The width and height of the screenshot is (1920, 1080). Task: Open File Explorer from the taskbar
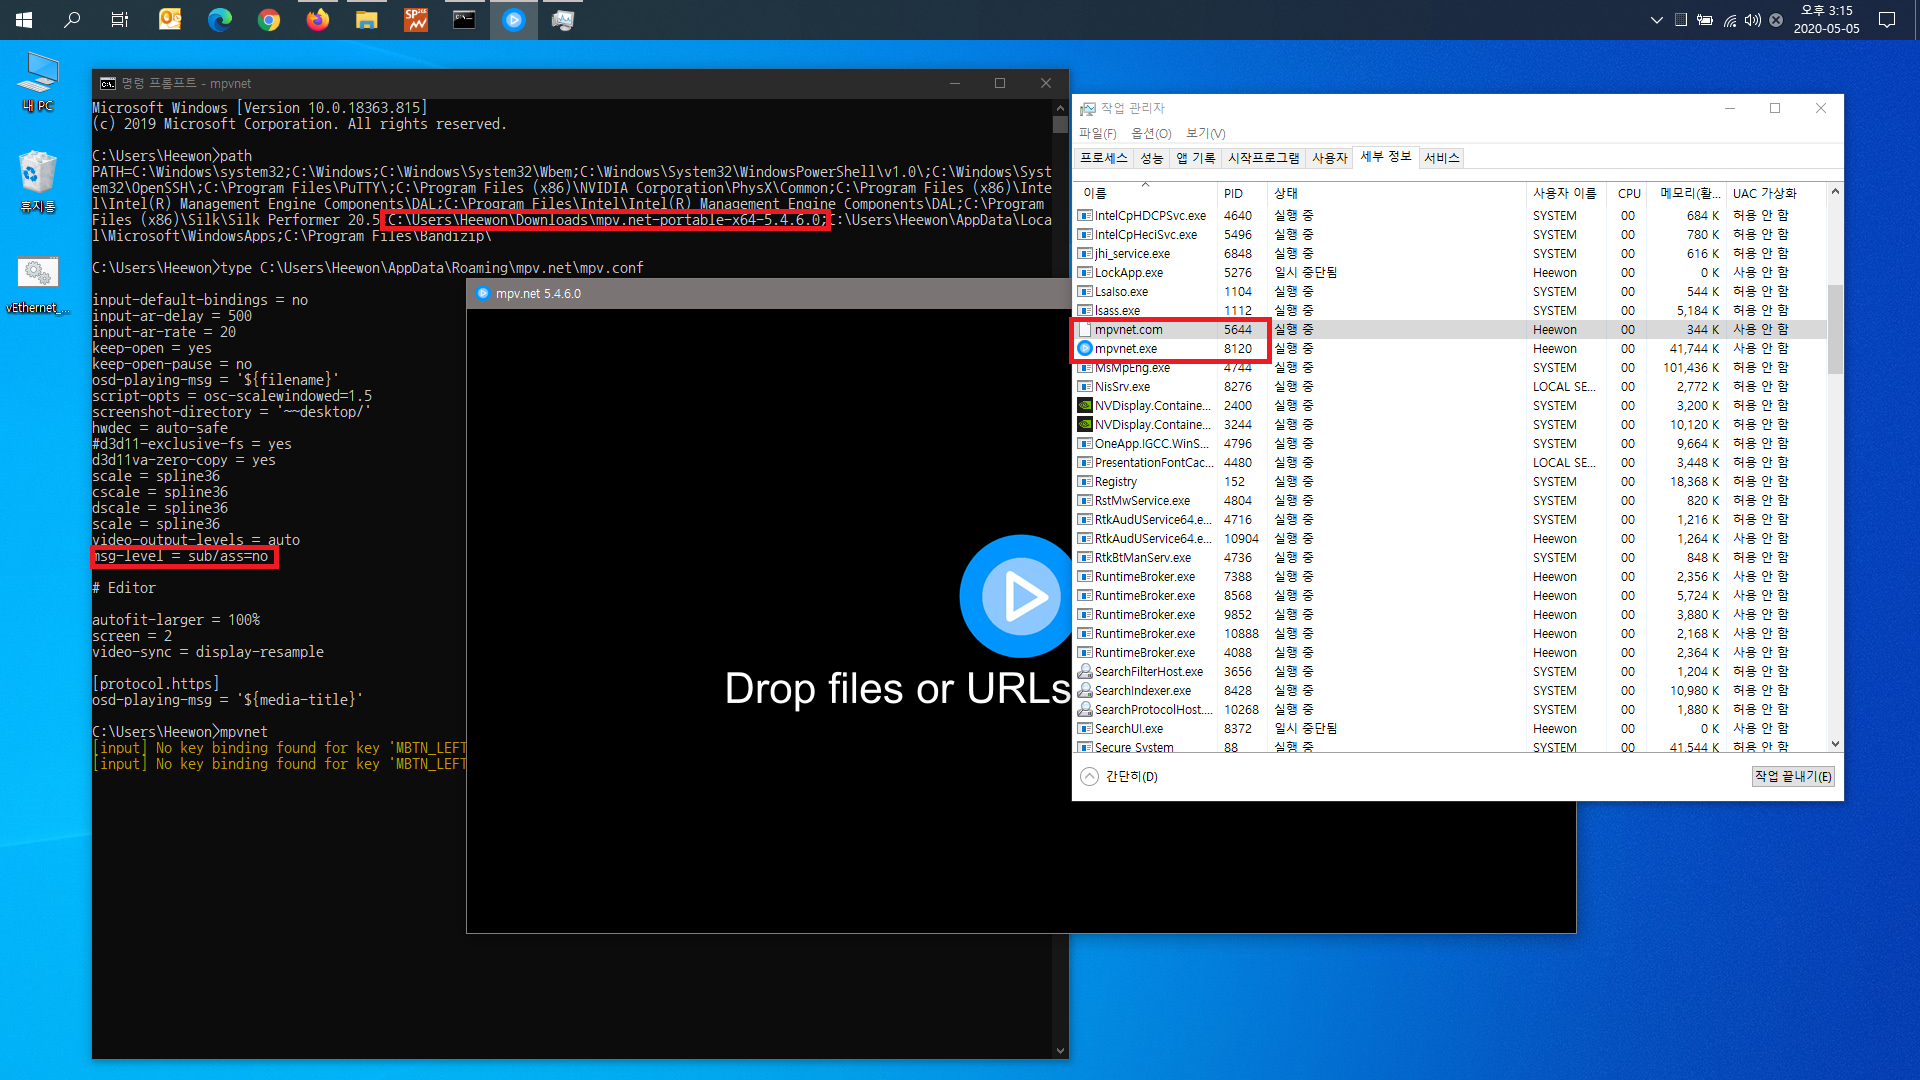366,20
